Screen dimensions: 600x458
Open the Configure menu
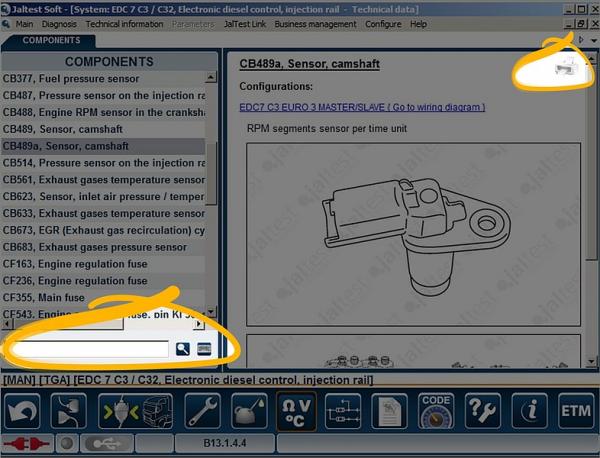tap(383, 24)
